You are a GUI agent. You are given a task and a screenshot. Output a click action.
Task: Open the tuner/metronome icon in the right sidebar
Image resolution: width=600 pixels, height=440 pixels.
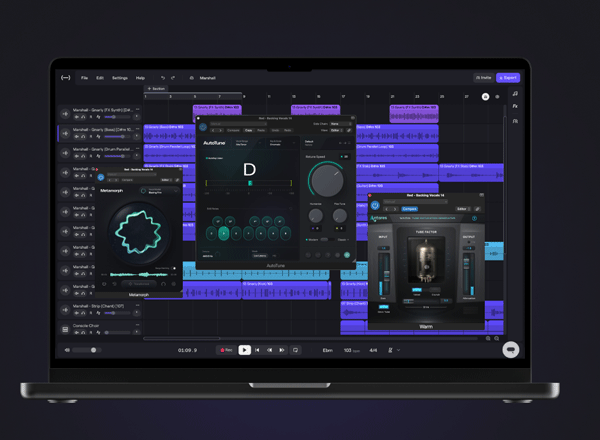[x=515, y=121]
